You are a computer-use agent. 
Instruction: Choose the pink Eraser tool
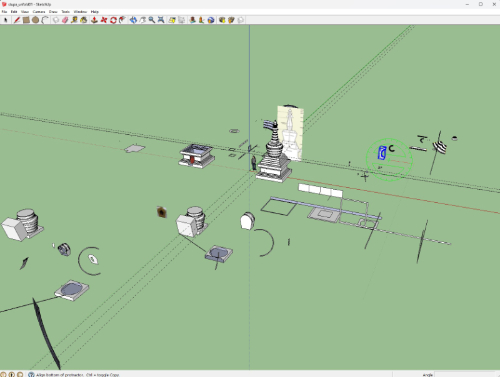click(x=65, y=20)
